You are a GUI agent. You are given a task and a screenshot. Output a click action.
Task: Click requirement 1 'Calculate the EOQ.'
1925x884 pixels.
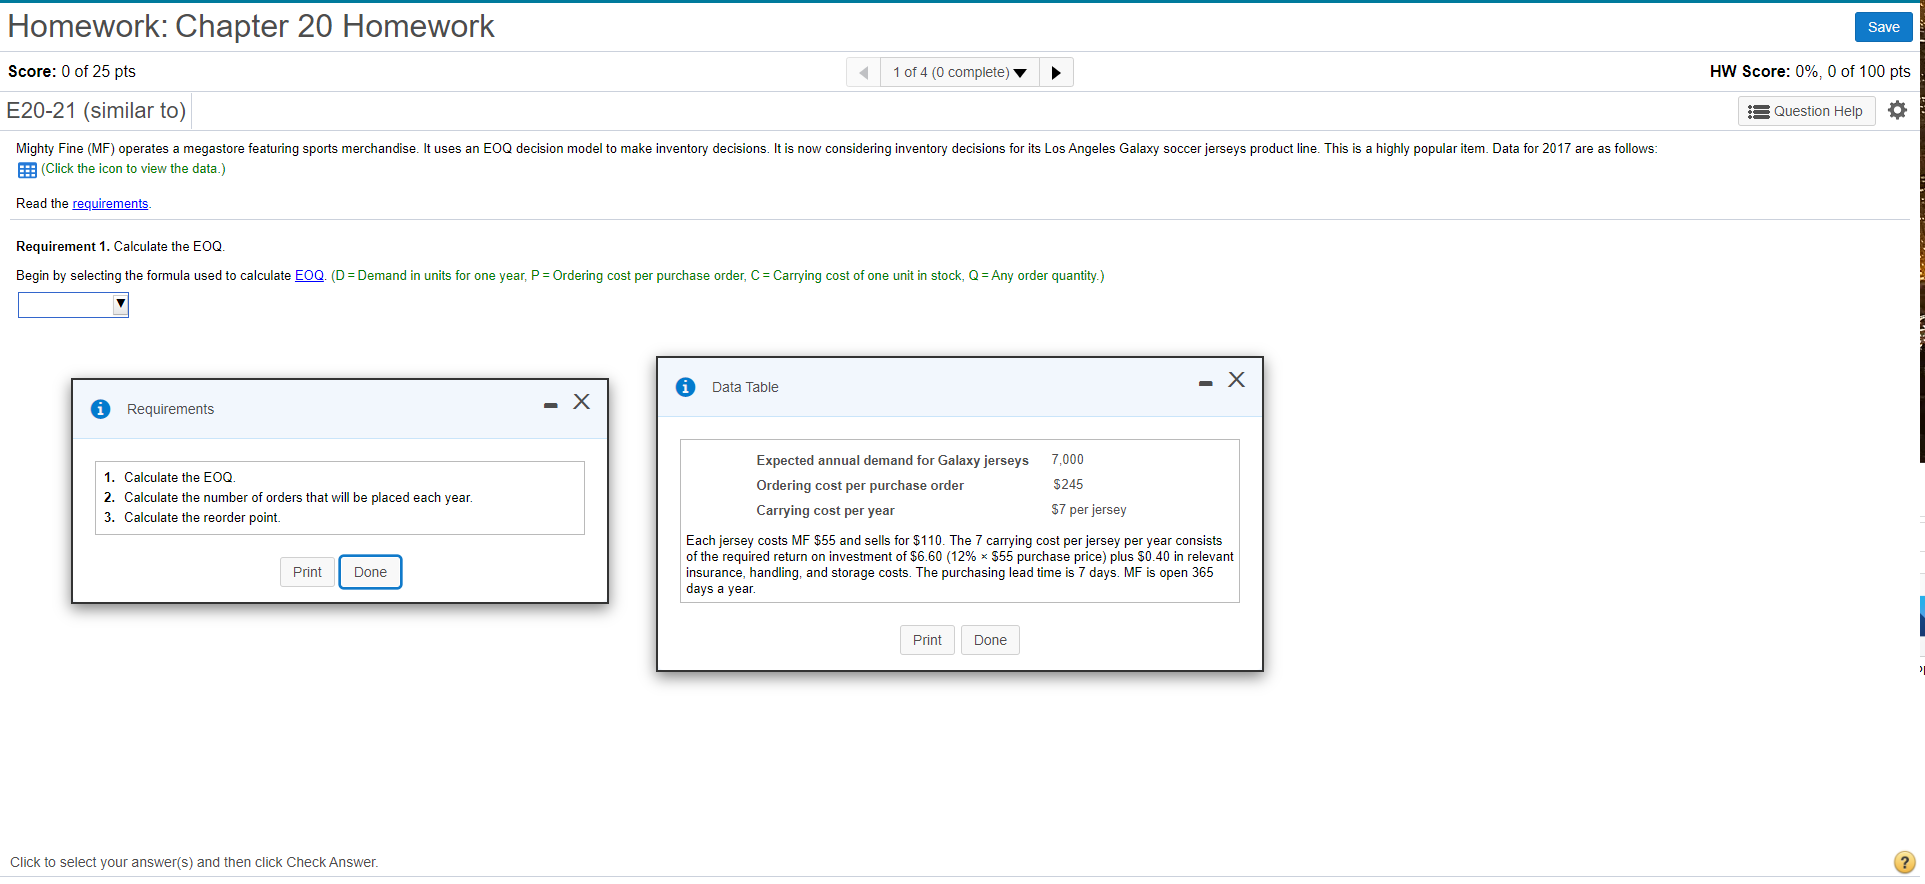point(179,478)
